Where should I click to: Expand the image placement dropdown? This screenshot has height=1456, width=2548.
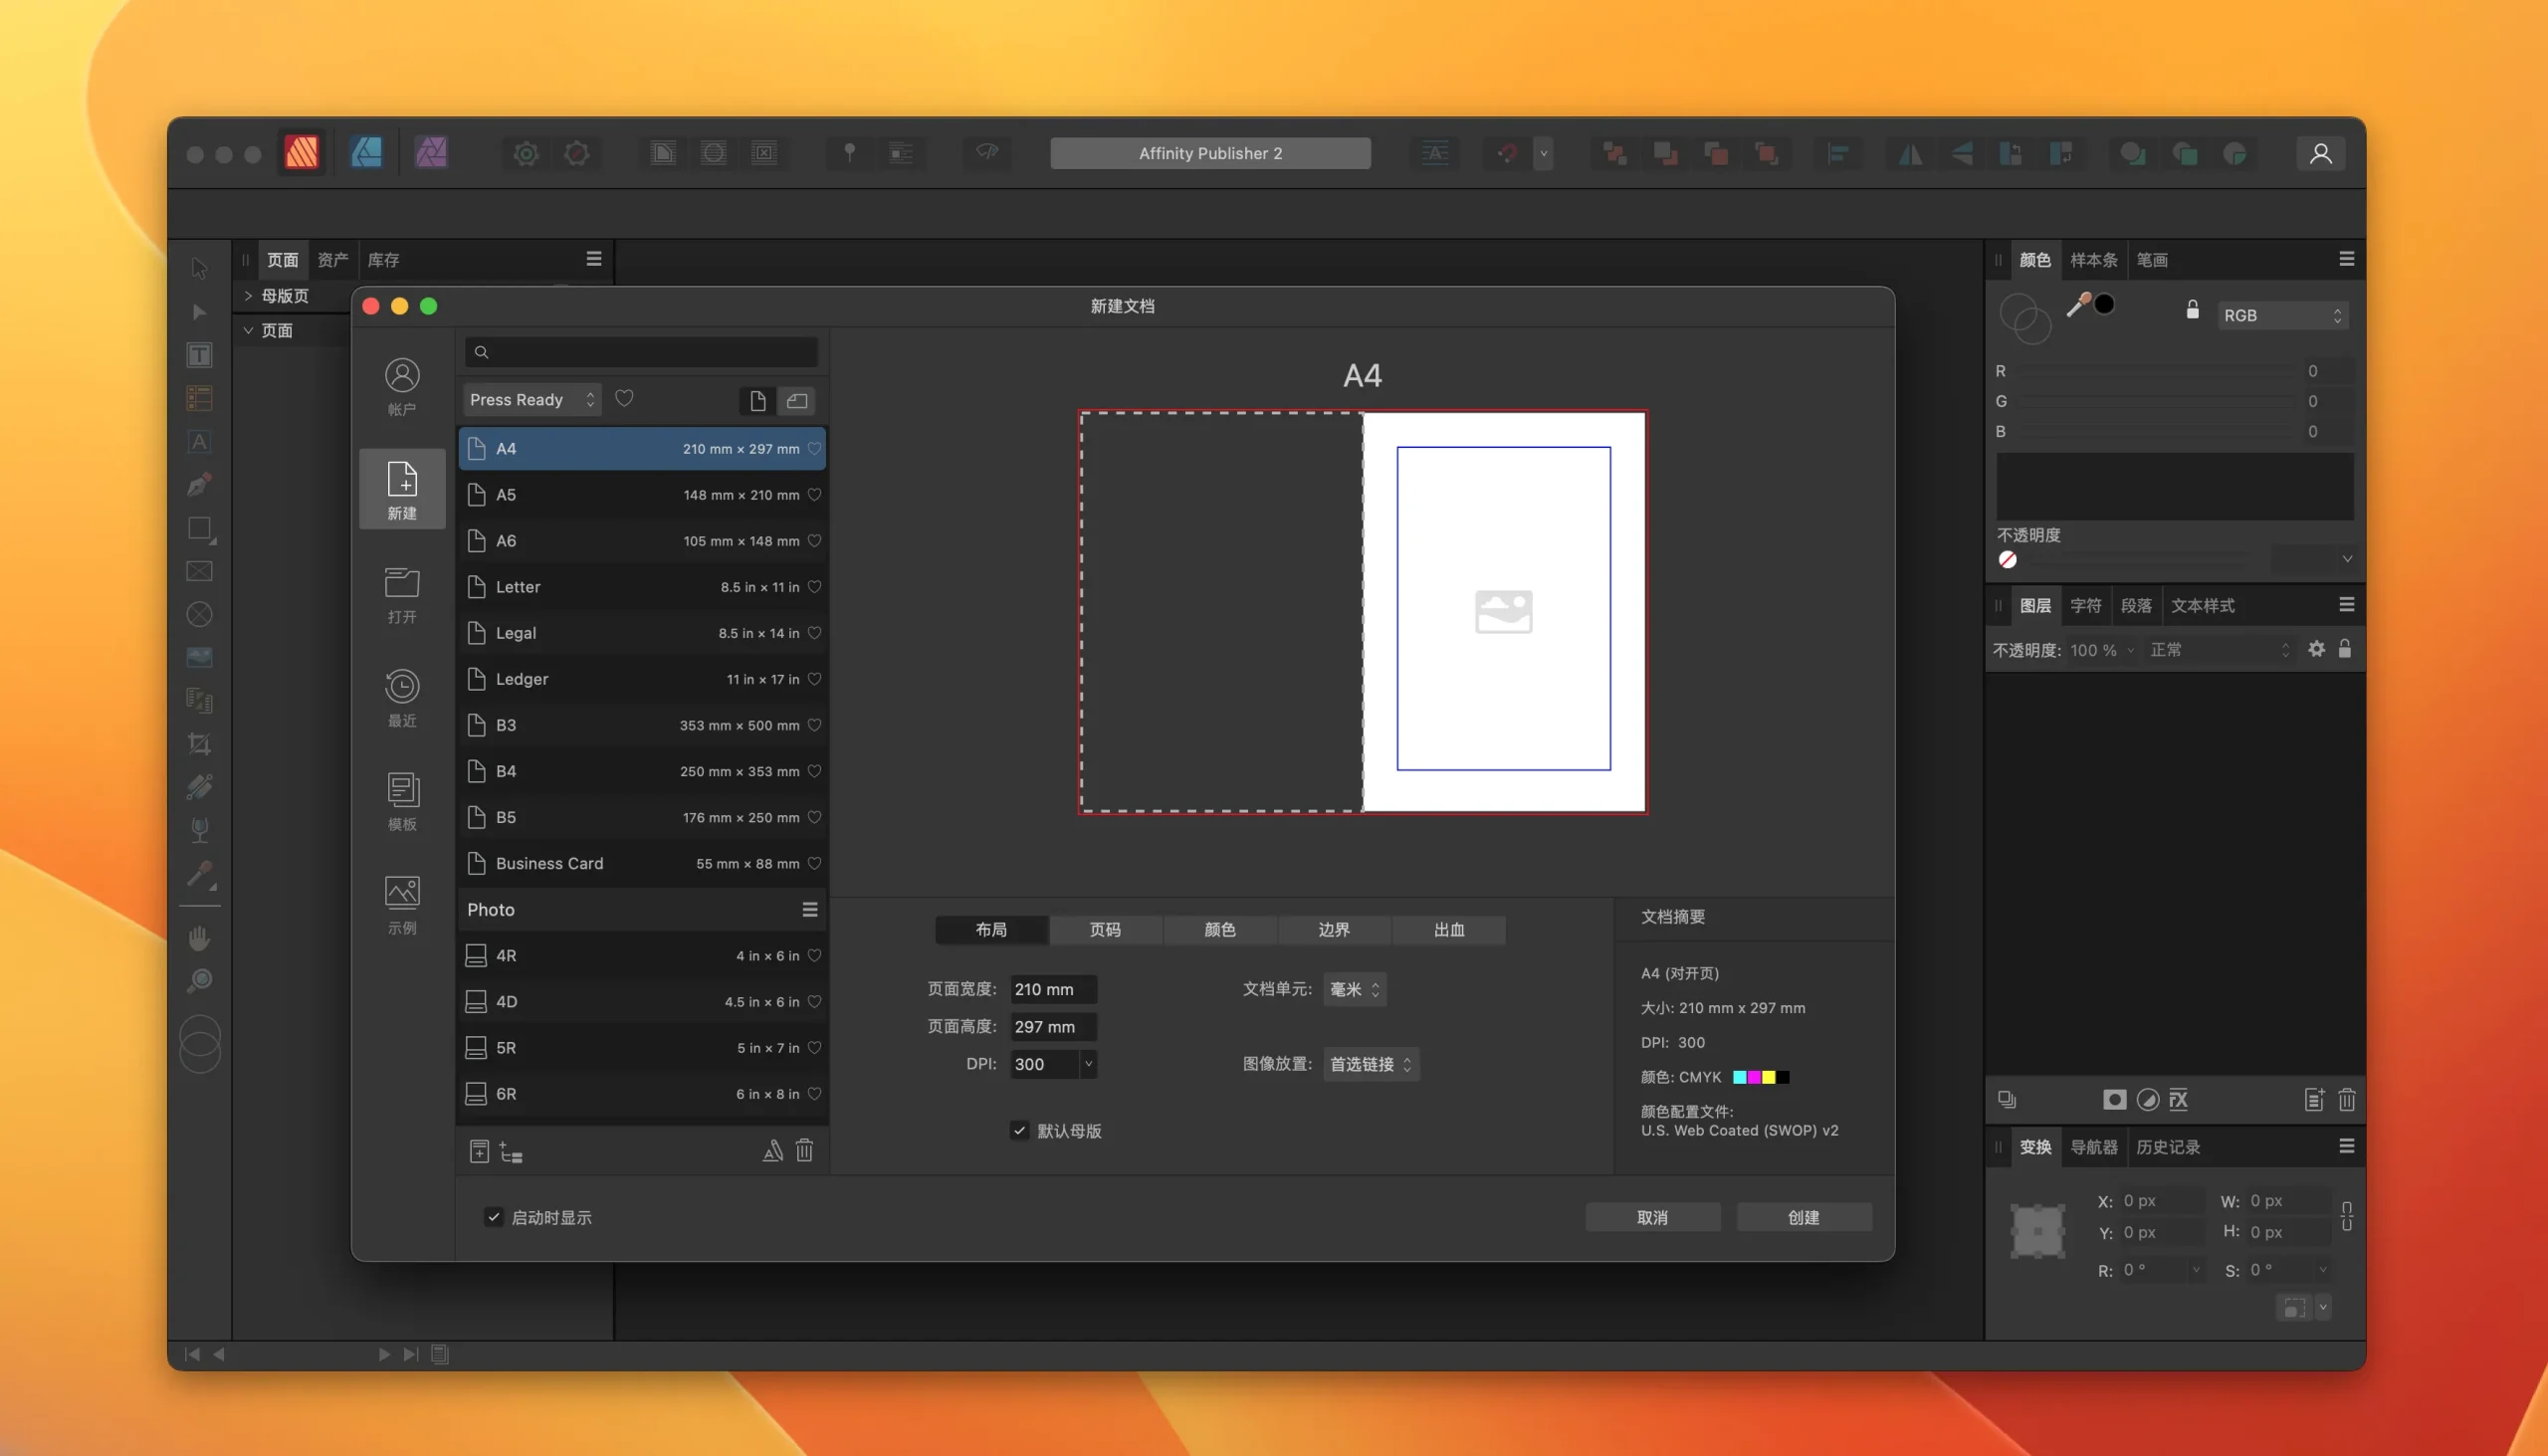coord(1369,1064)
